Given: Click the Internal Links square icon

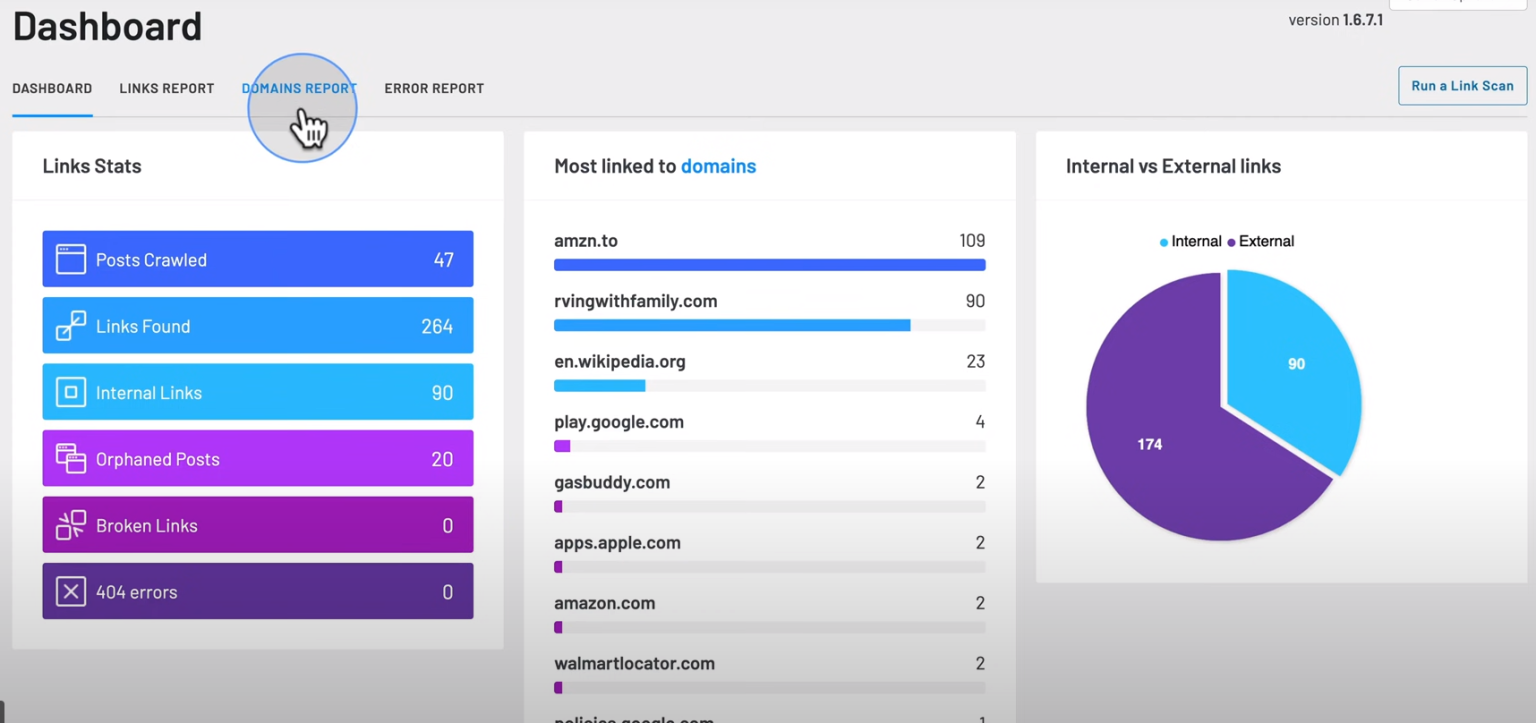Looking at the screenshot, I should 70,393.
